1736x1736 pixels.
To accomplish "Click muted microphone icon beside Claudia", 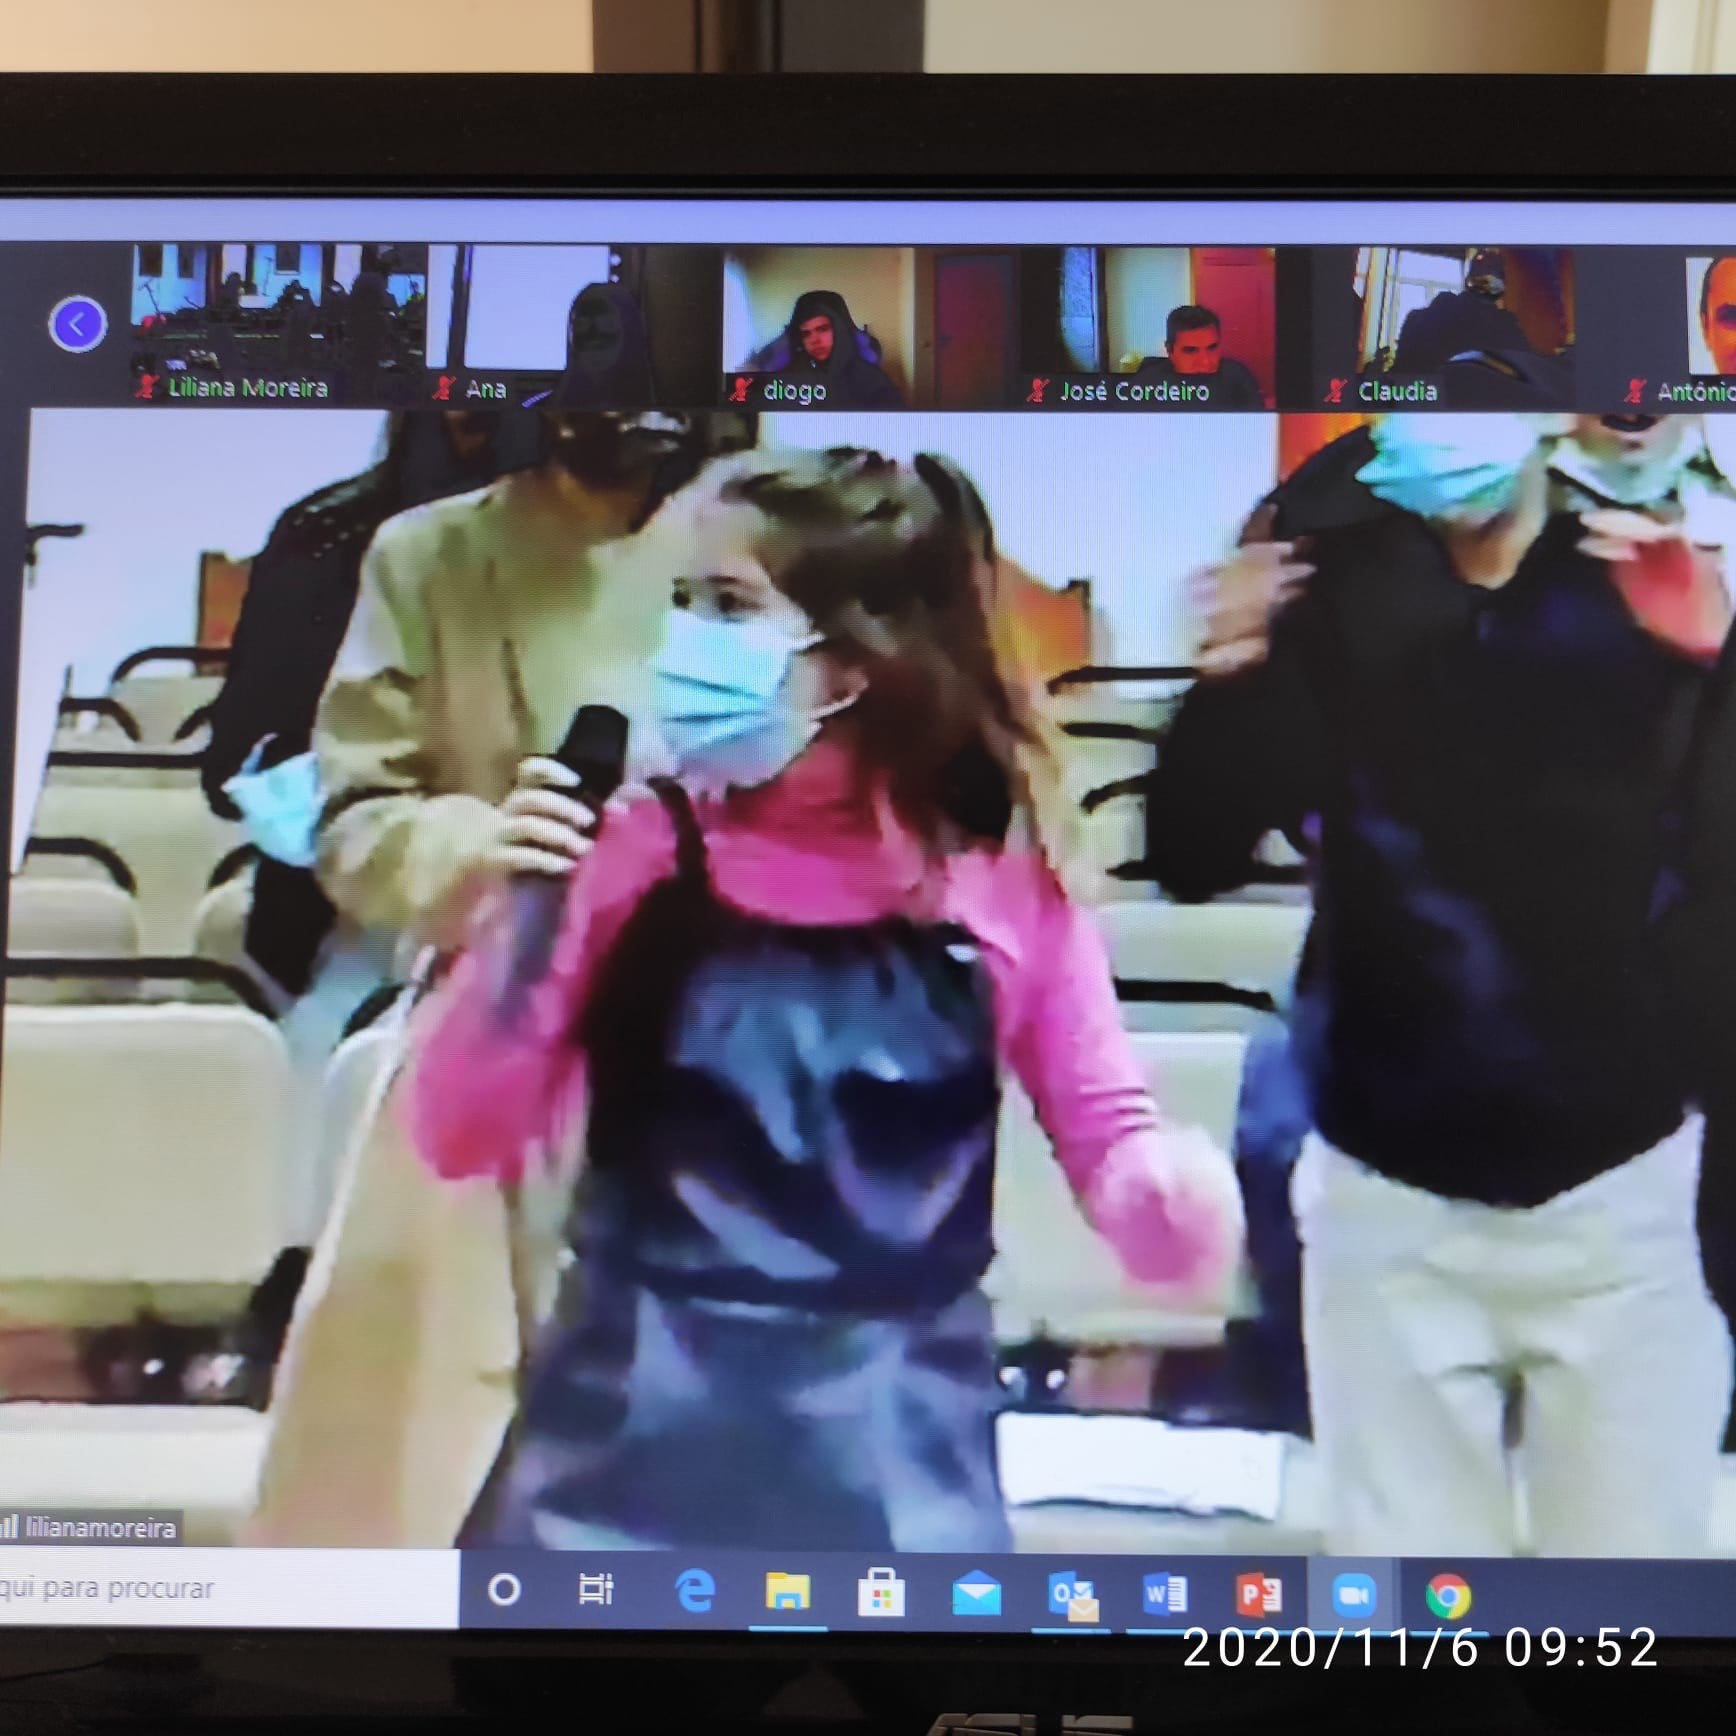I will [1335, 390].
